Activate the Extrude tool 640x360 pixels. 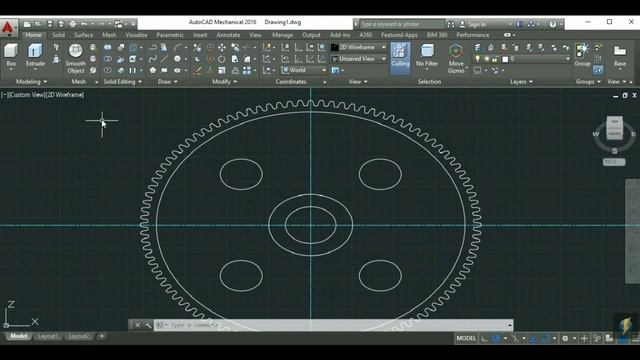(36, 55)
